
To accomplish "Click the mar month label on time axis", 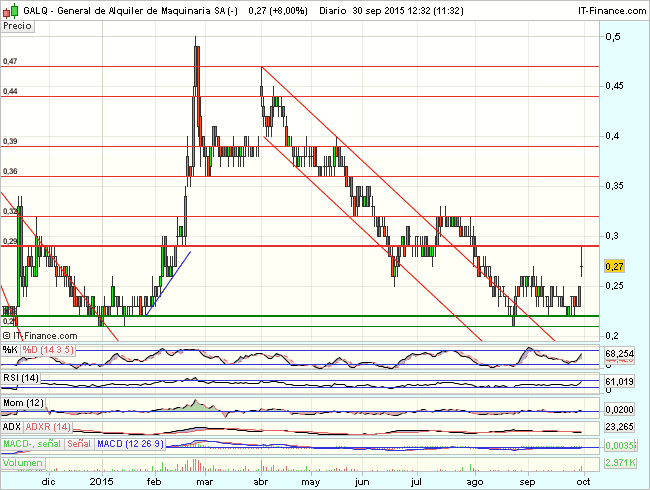I will pyautogui.click(x=204, y=482).
